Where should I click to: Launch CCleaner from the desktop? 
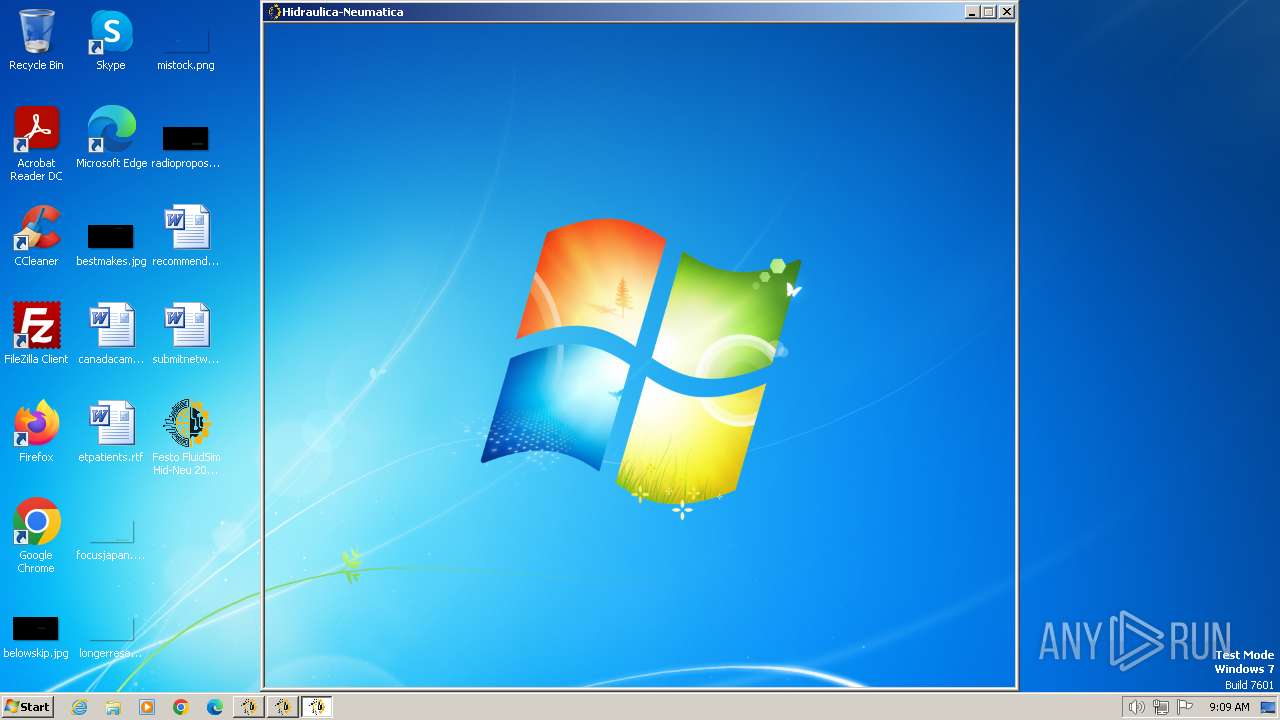36,236
